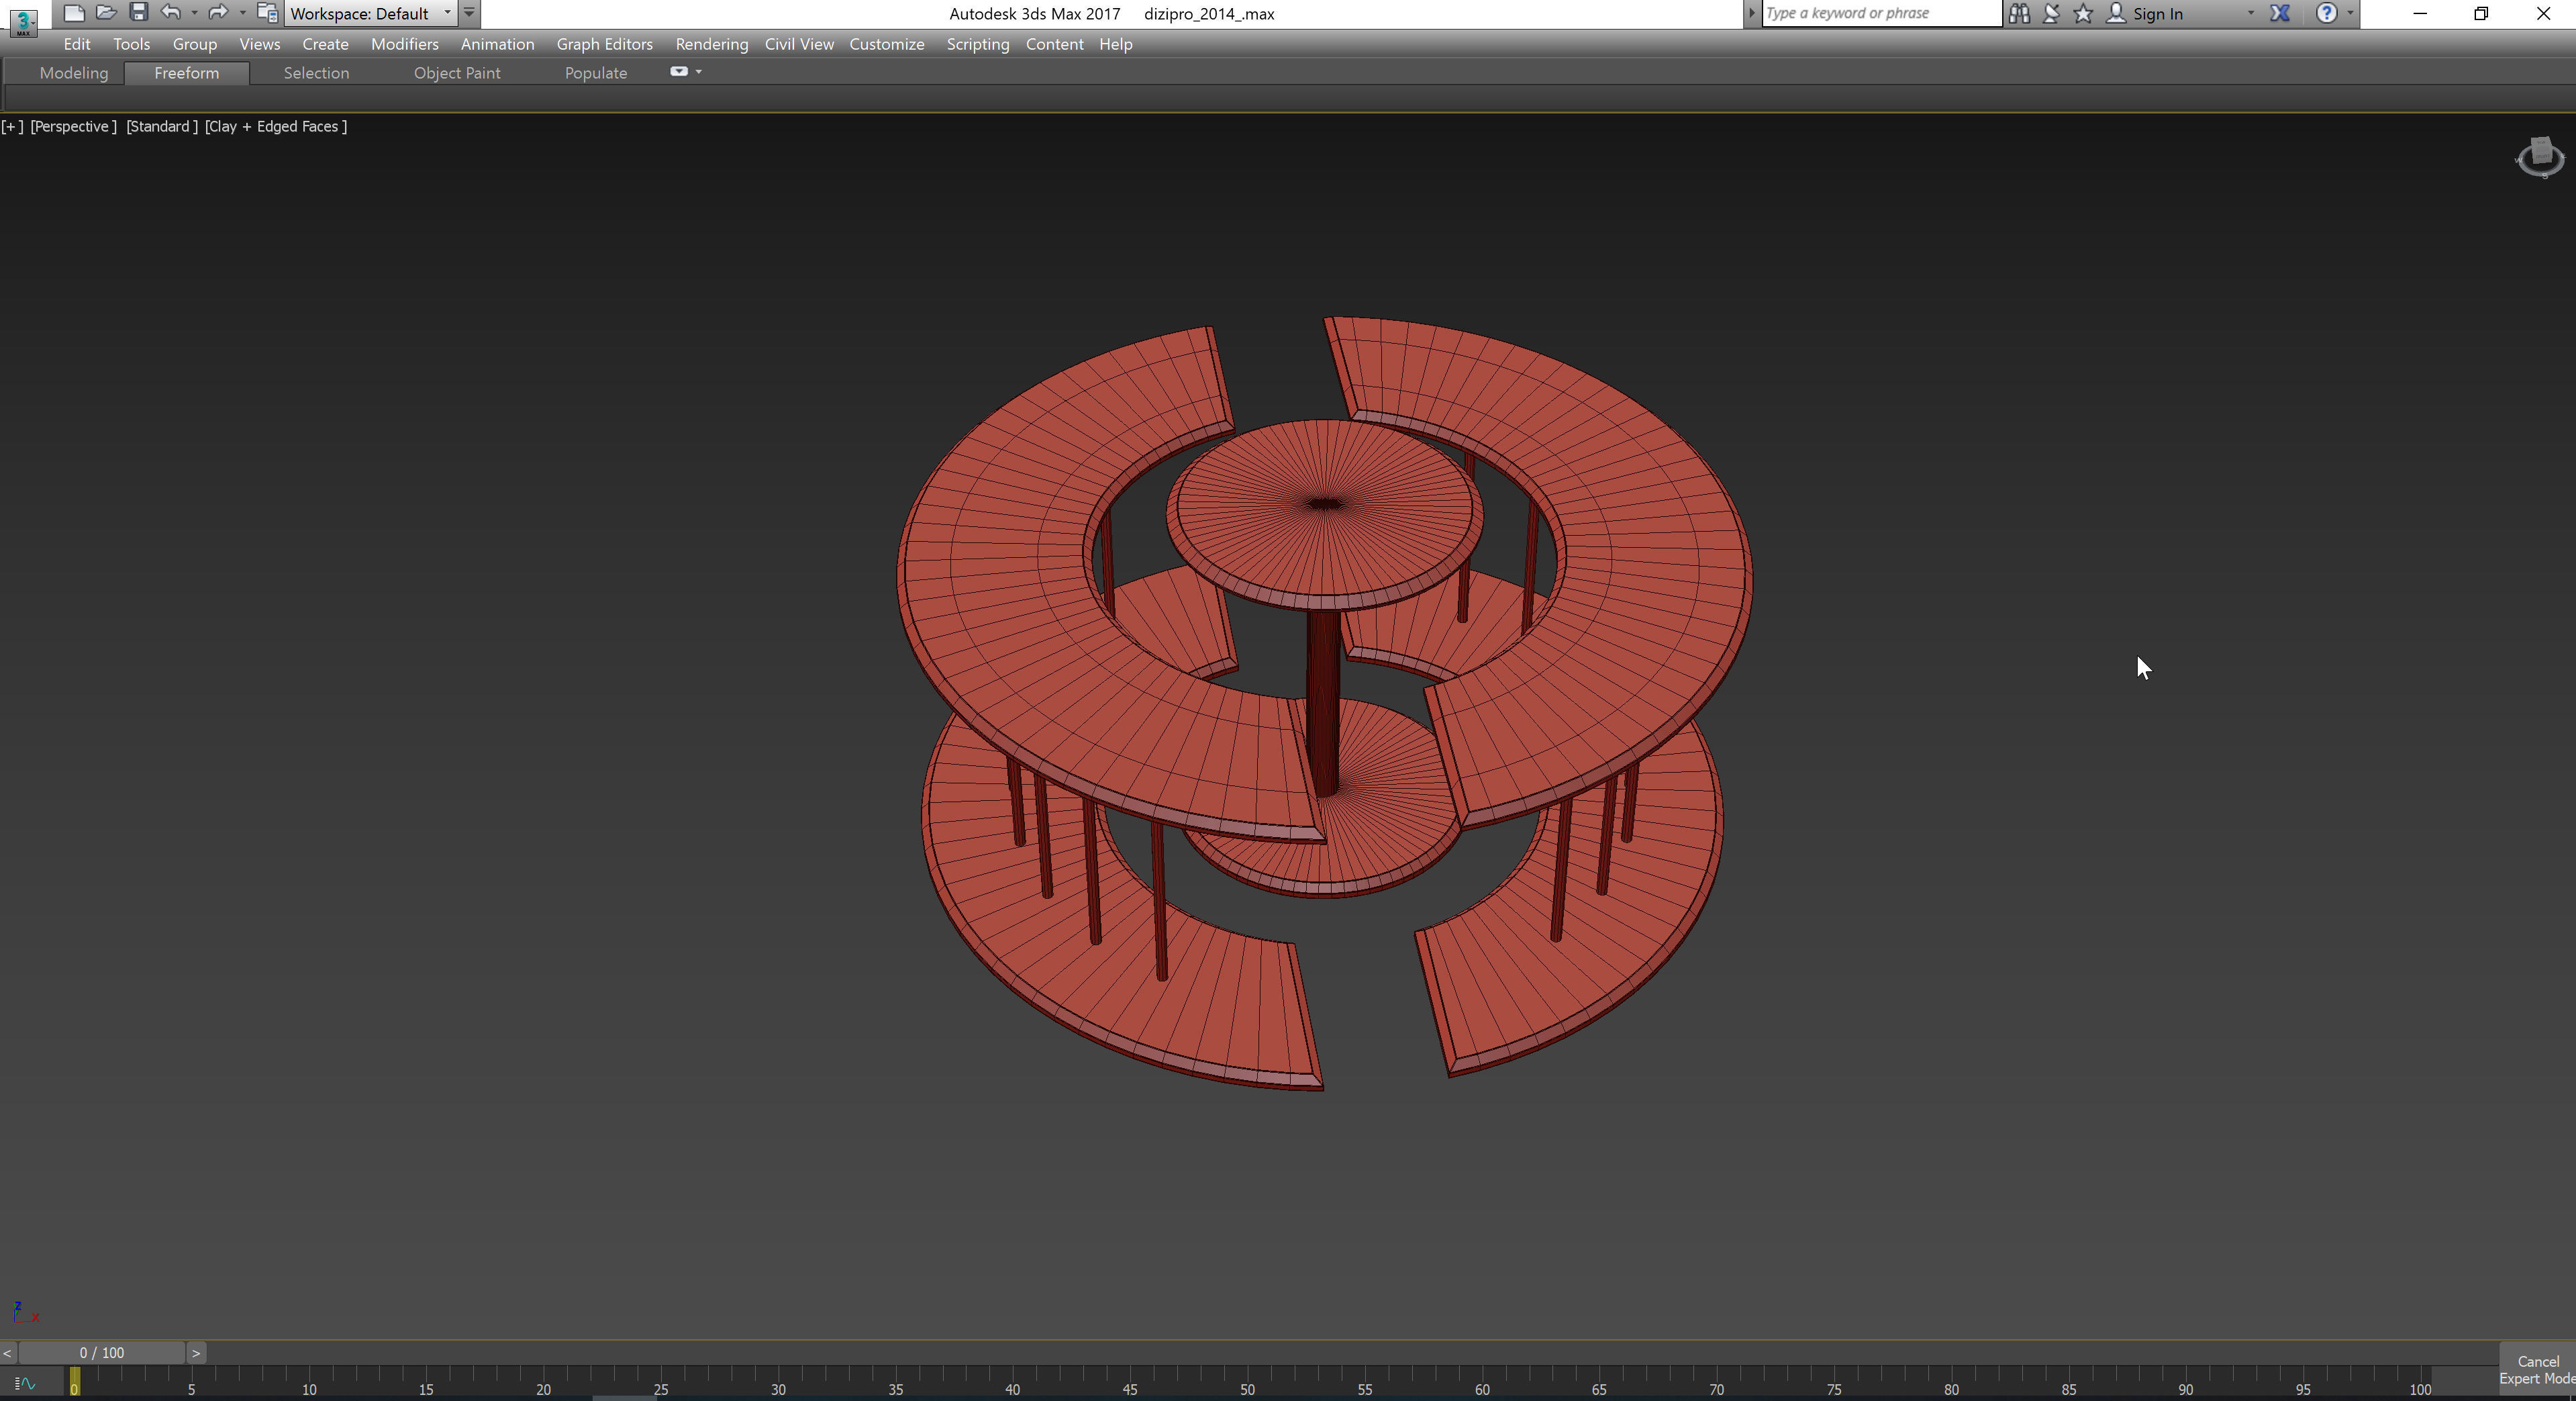The width and height of the screenshot is (2576, 1401).
Task: Open the Autodesk Exchange X icon
Action: click(2280, 13)
